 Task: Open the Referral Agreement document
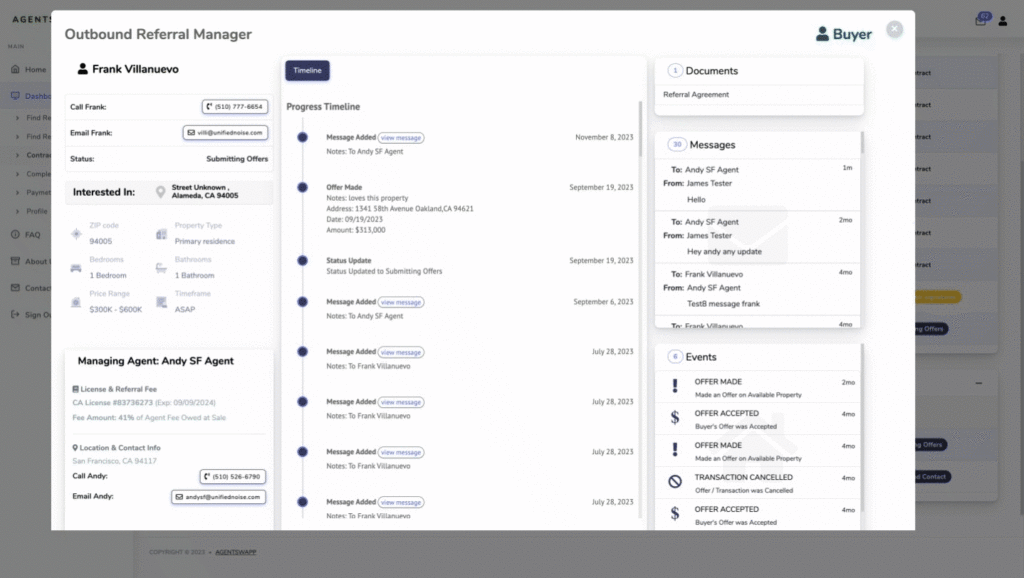pos(696,95)
